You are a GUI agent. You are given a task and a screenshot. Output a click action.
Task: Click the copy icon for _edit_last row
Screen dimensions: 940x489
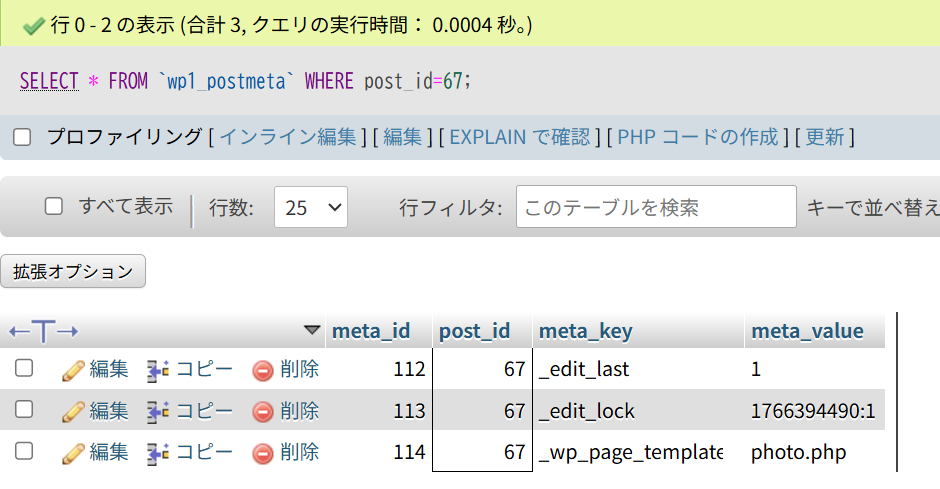158,370
